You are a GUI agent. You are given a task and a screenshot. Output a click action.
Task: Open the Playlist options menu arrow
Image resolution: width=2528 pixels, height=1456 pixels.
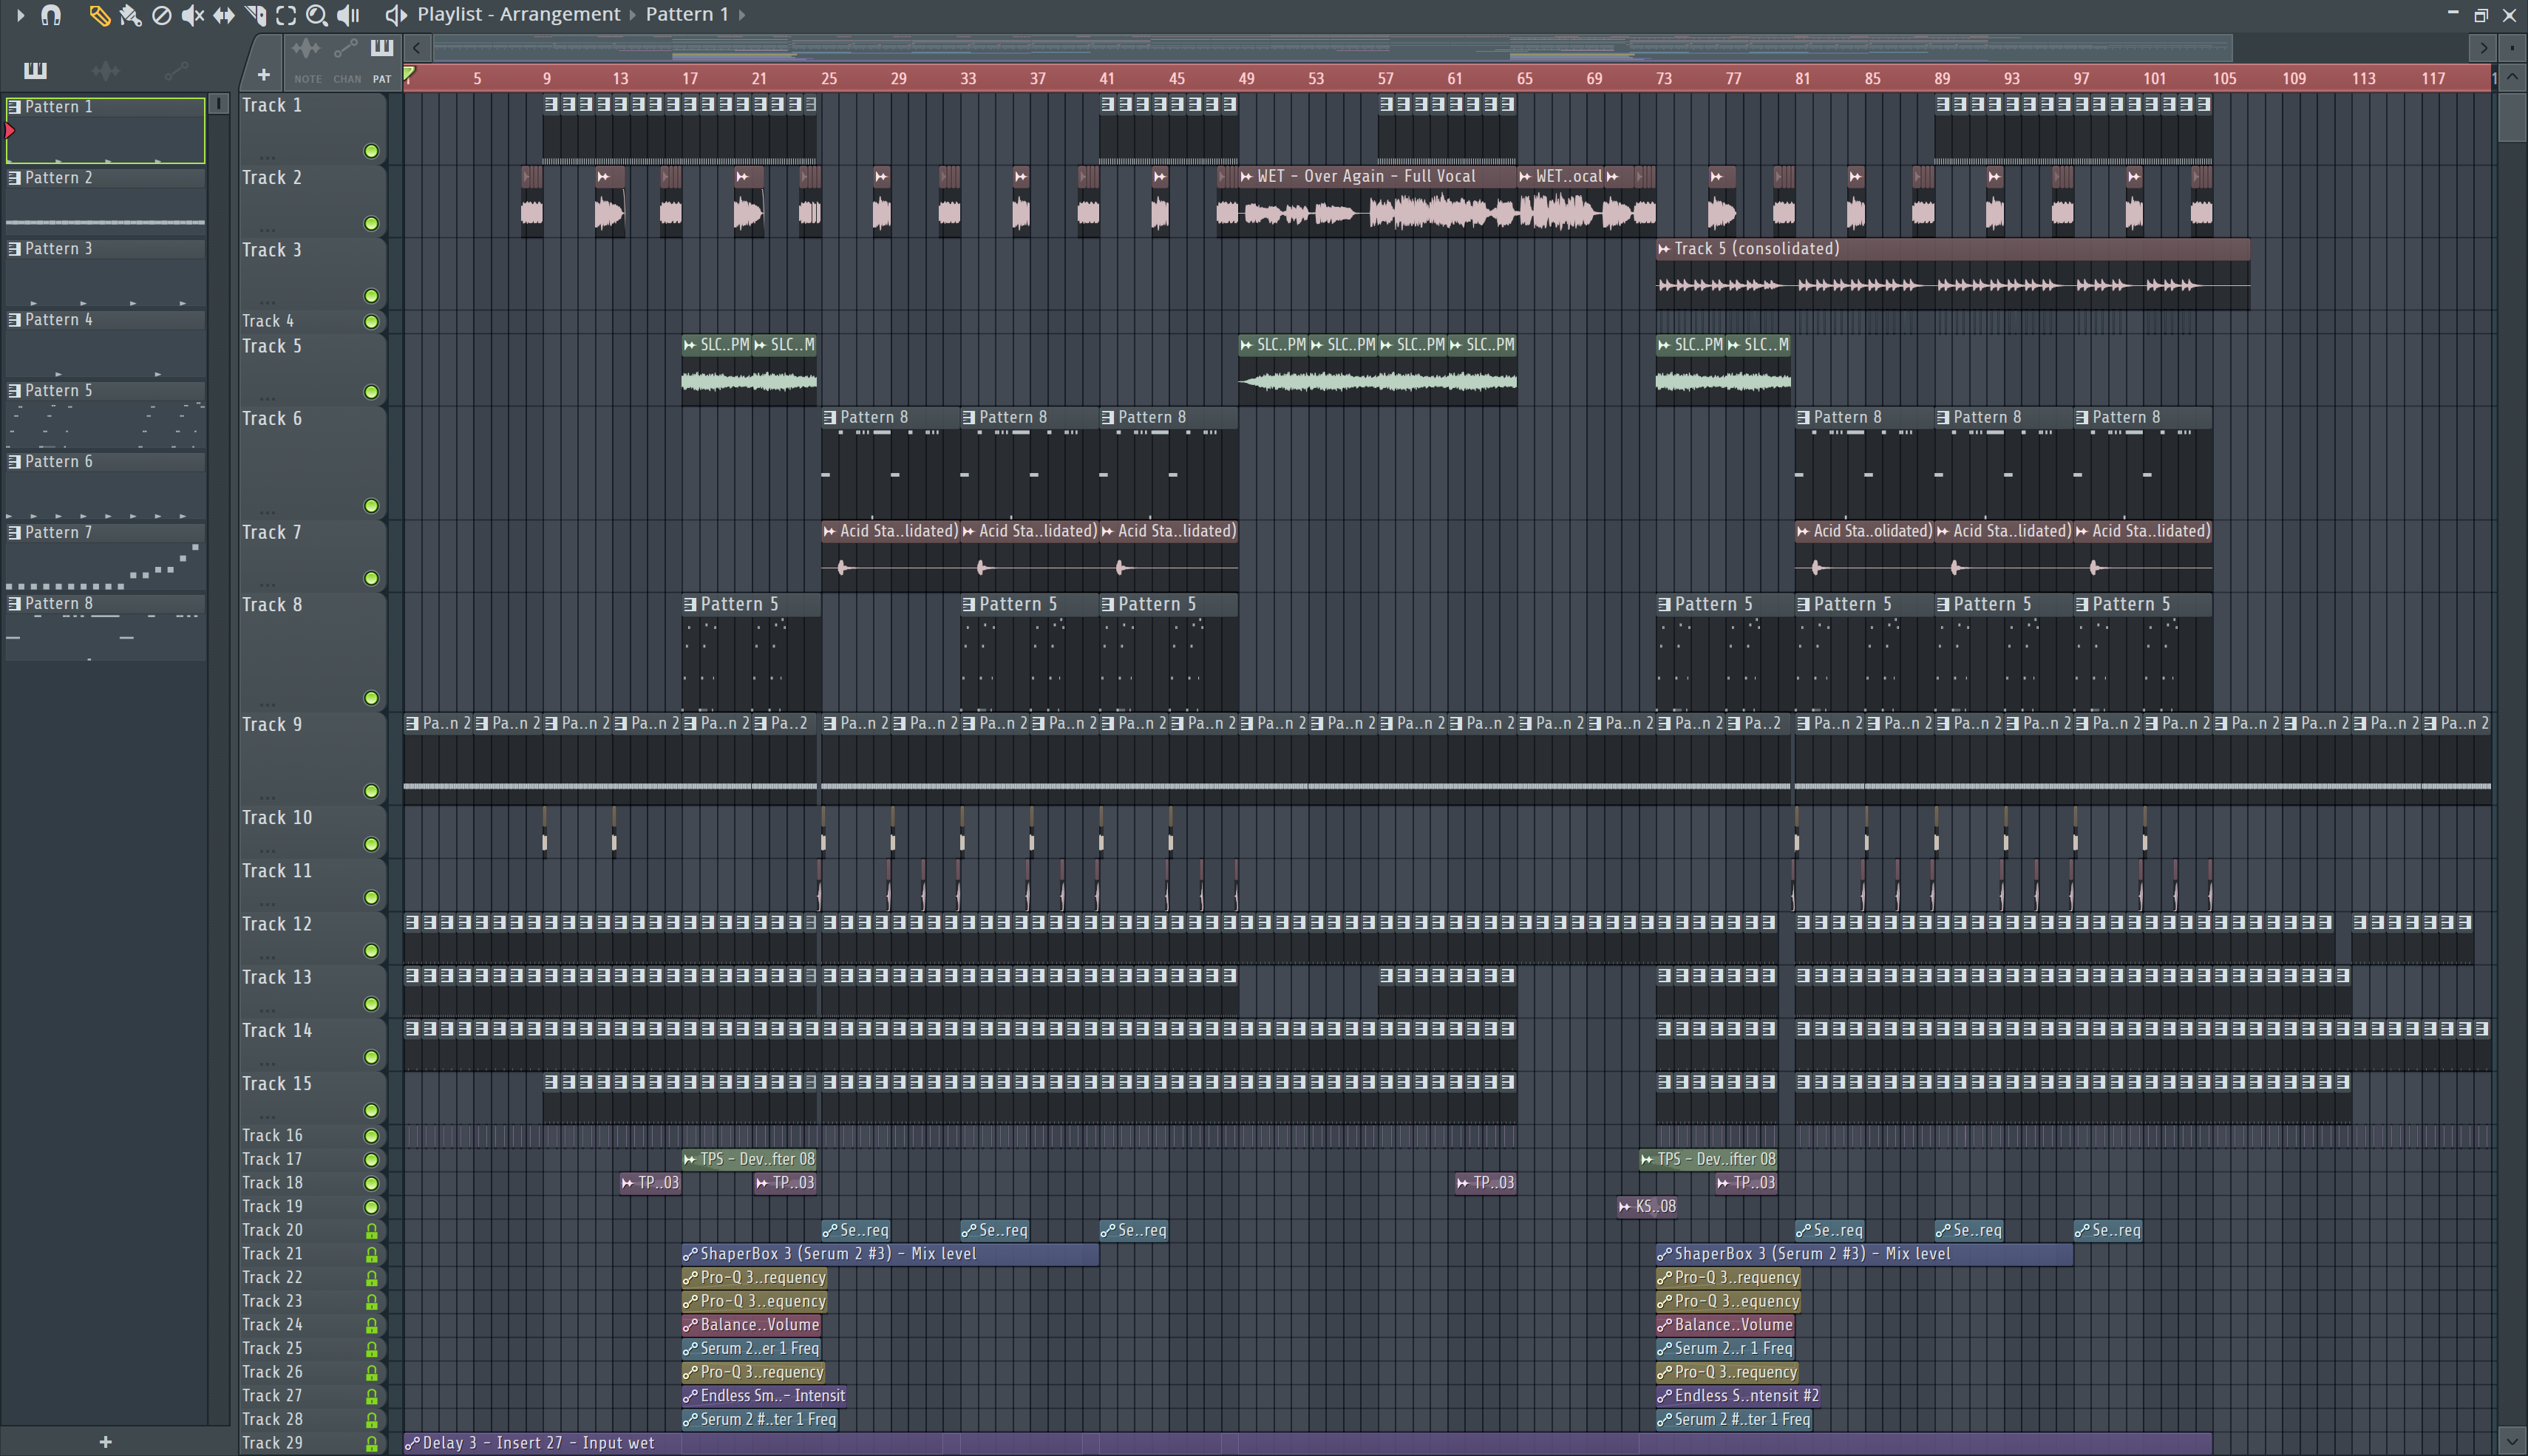[19, 15]
